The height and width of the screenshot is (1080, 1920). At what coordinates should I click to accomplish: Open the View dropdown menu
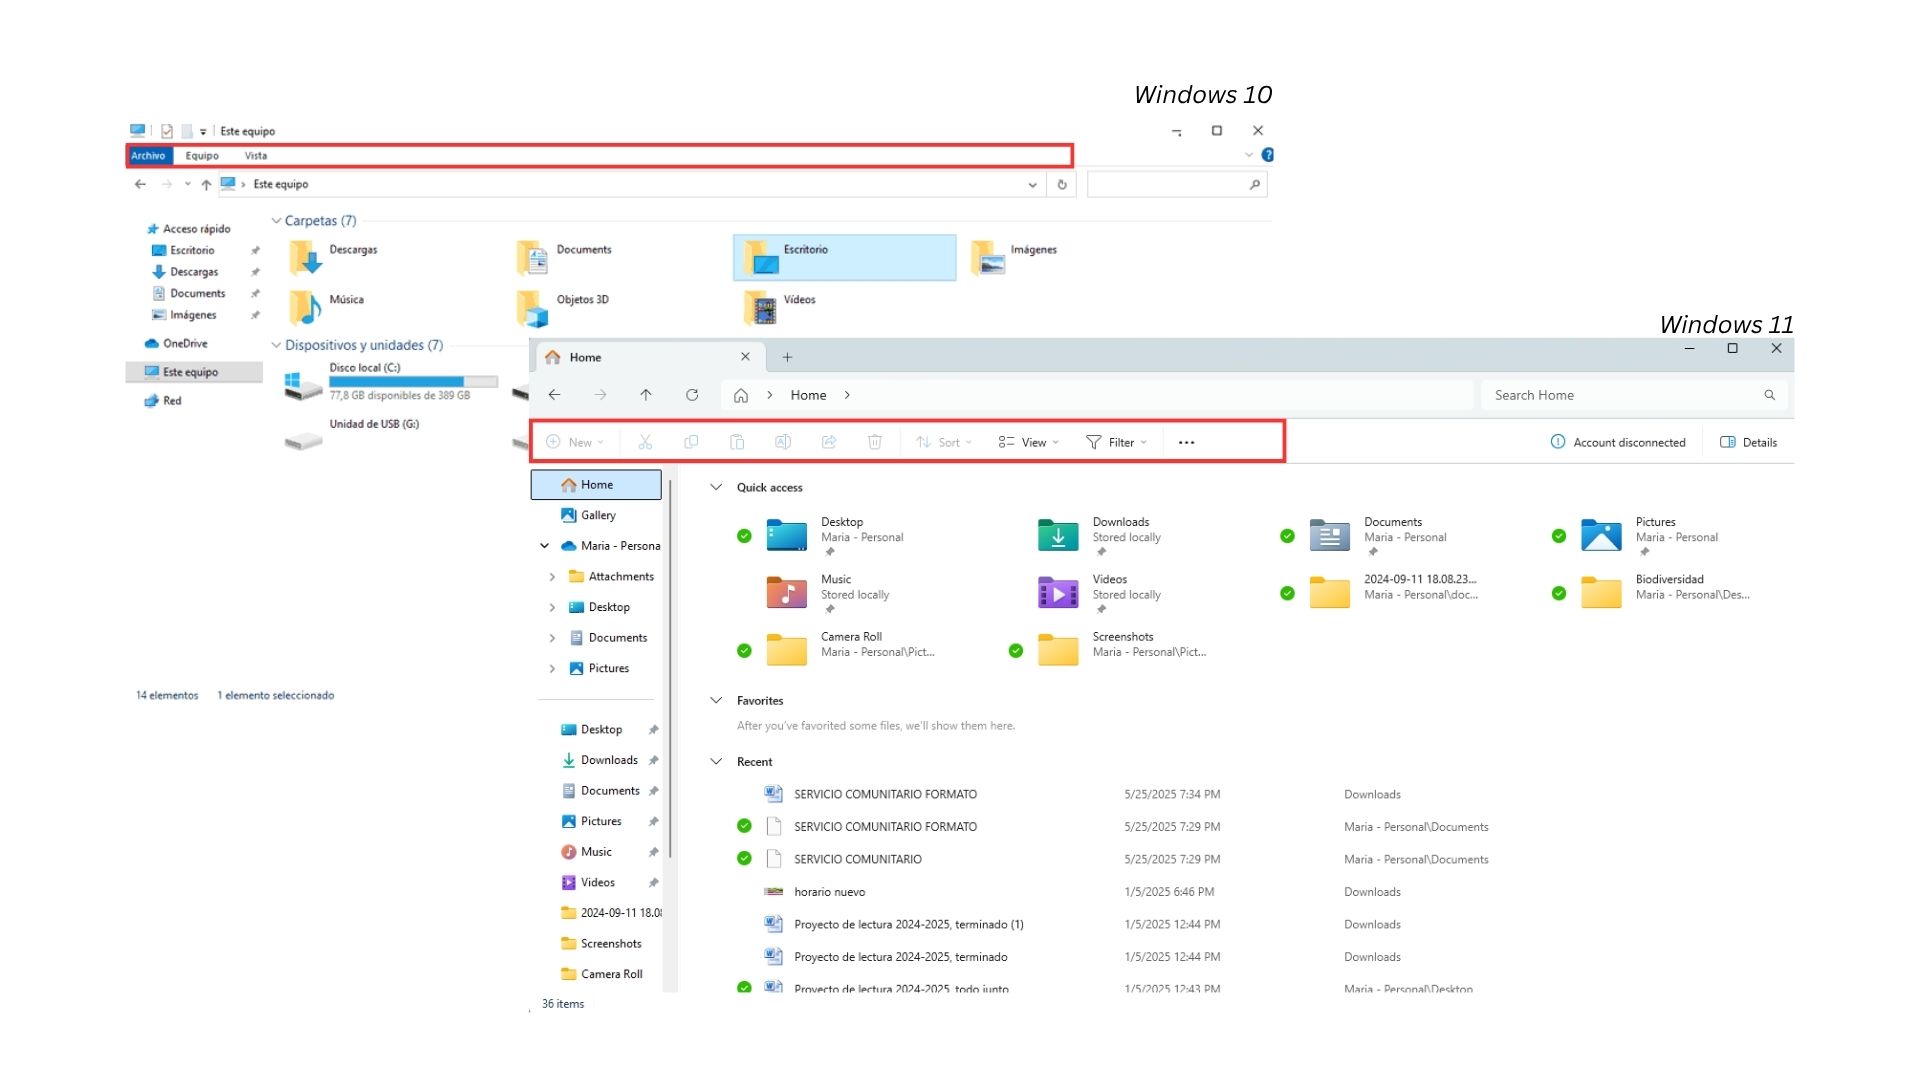(x=1028, y=442)
